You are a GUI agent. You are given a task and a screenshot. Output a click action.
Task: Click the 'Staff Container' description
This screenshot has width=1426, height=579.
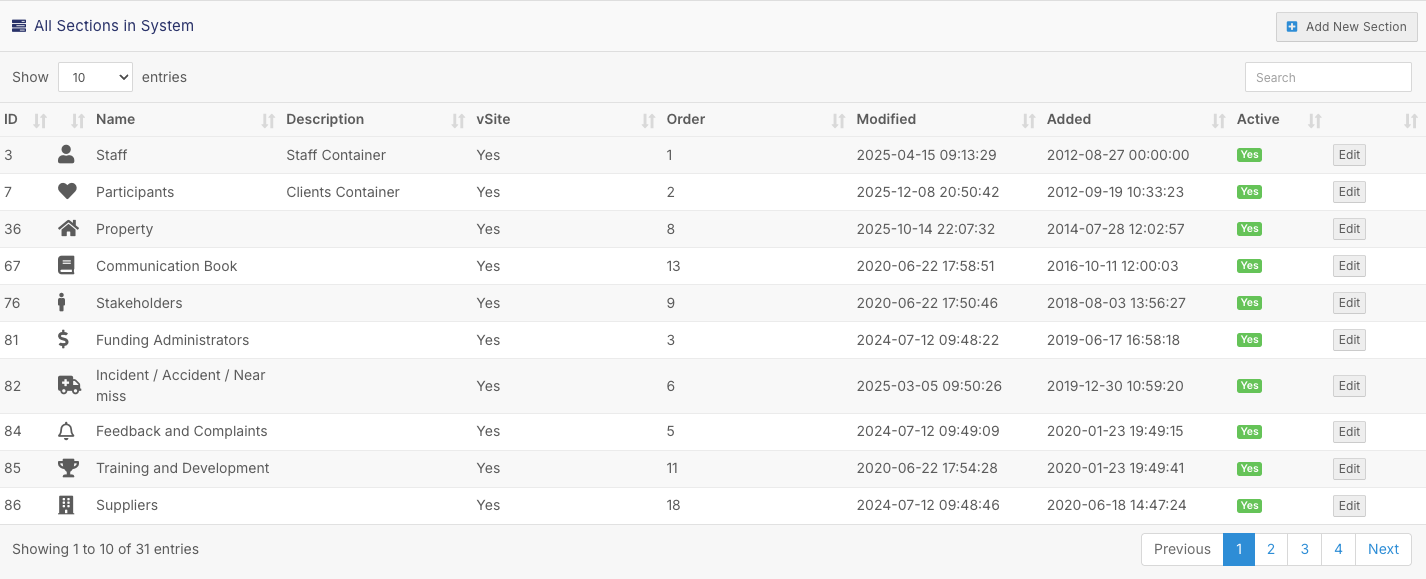(336, 155)
